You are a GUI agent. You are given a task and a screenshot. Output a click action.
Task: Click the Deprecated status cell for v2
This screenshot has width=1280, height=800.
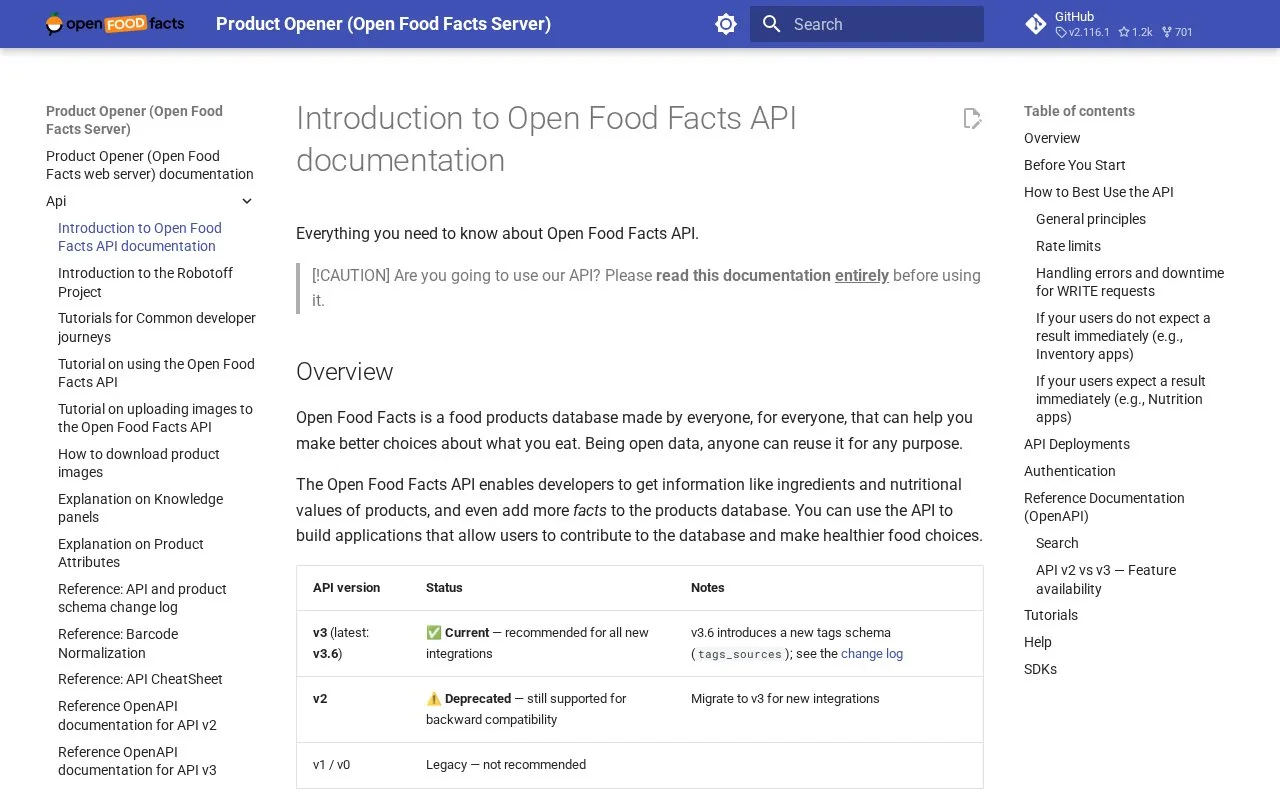[x=542, y=709]
